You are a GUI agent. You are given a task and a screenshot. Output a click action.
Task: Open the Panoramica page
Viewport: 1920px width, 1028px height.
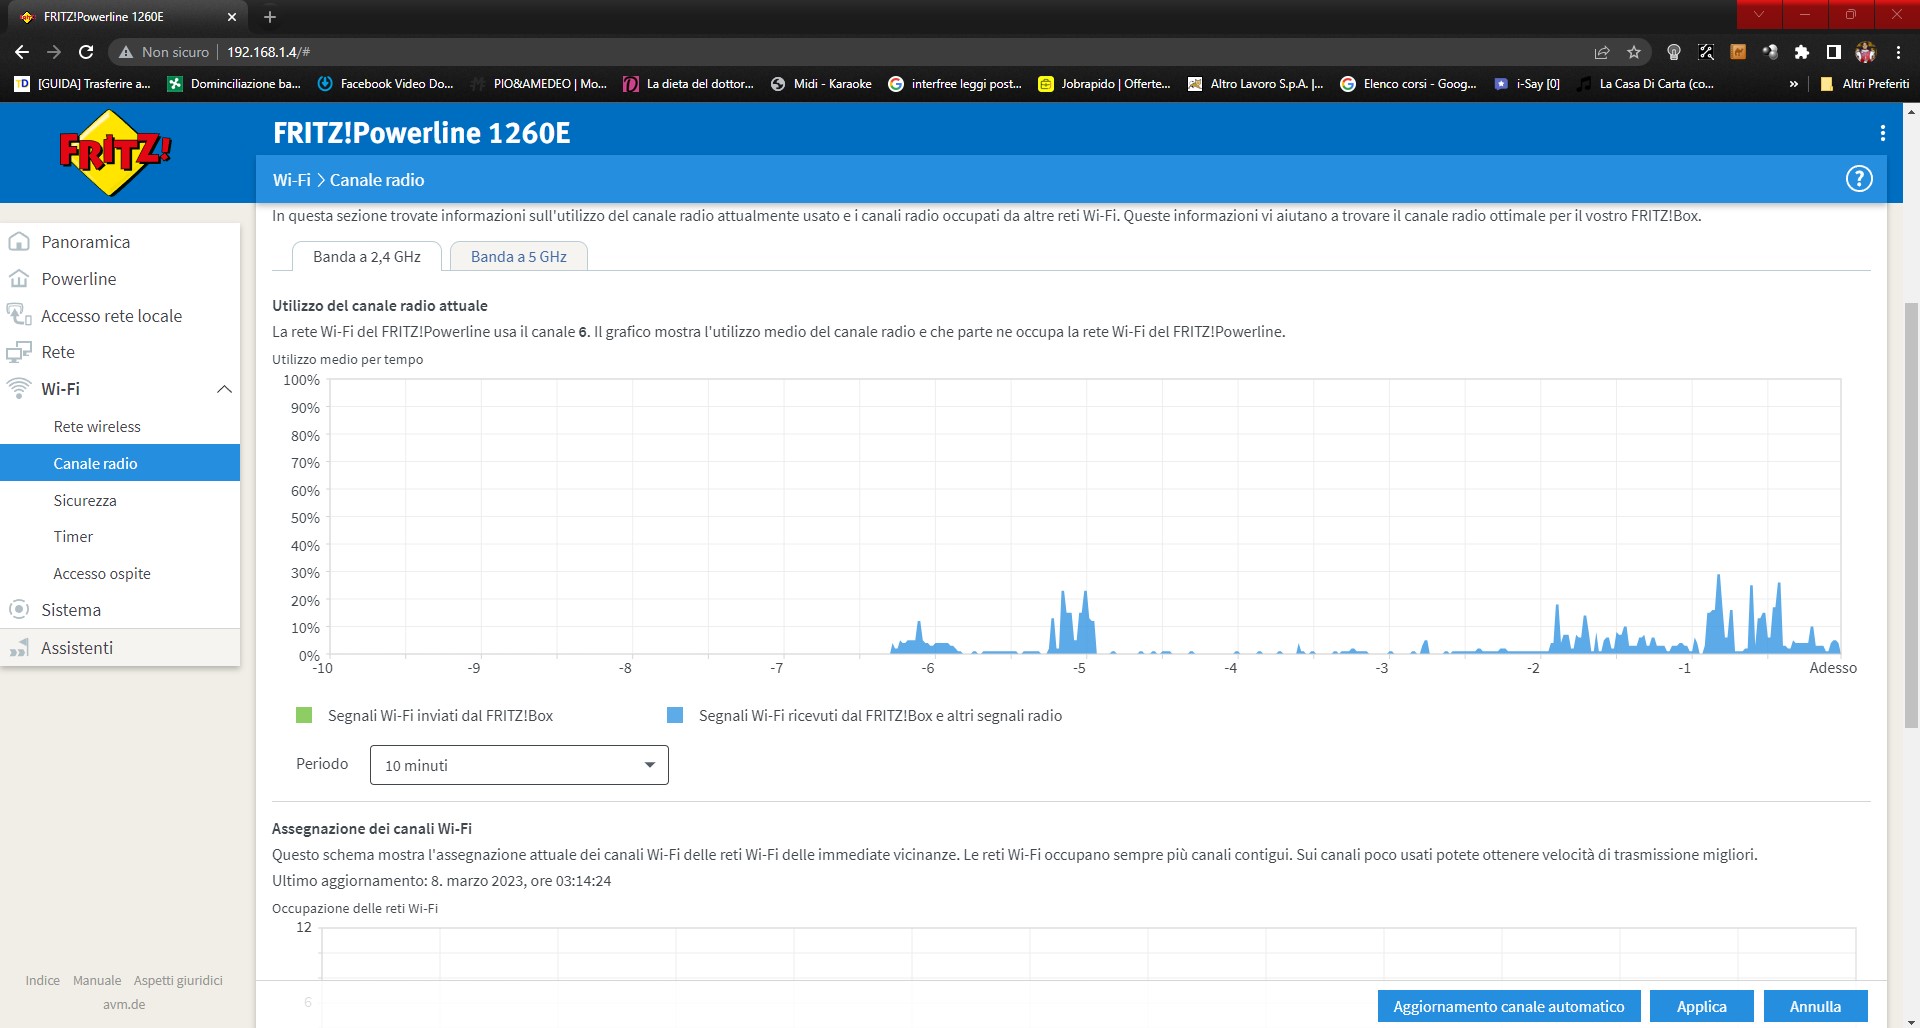pyautogui.click(x=85, y=242)
